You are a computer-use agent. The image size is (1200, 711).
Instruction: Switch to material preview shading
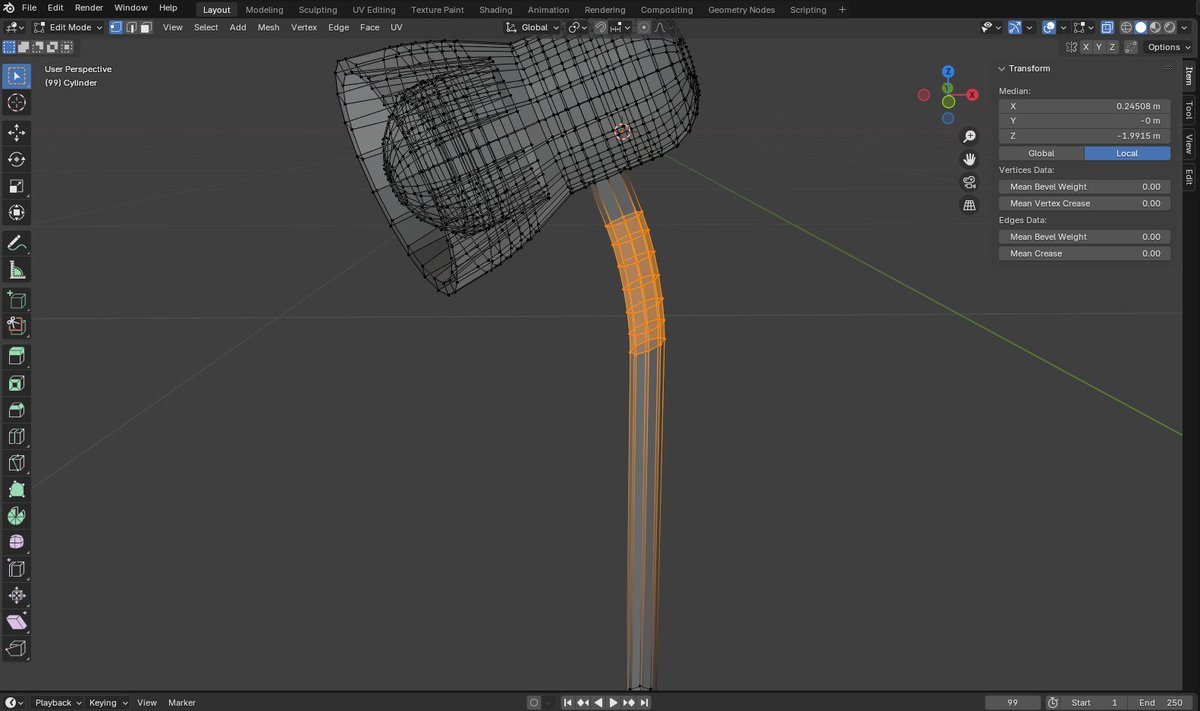[1154, 27]
